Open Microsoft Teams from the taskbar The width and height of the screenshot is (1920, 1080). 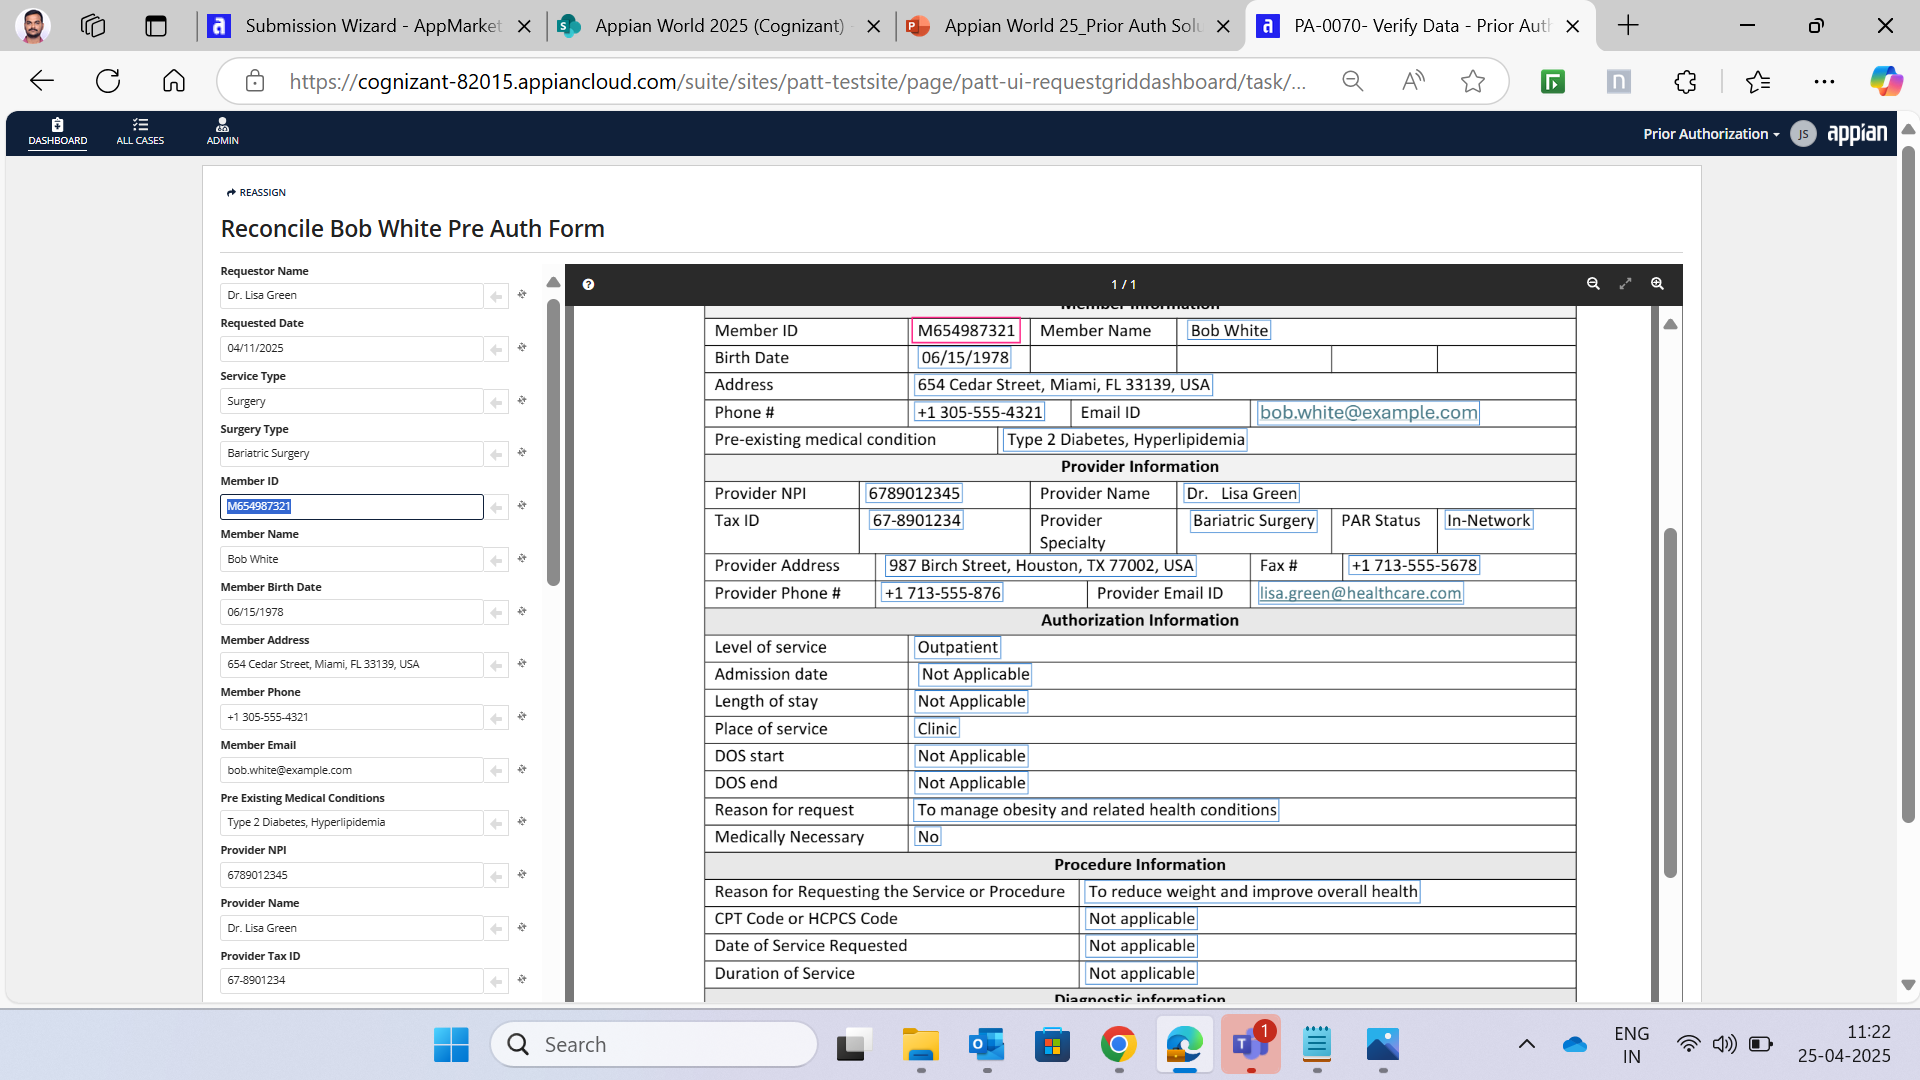[1250, 1045]
